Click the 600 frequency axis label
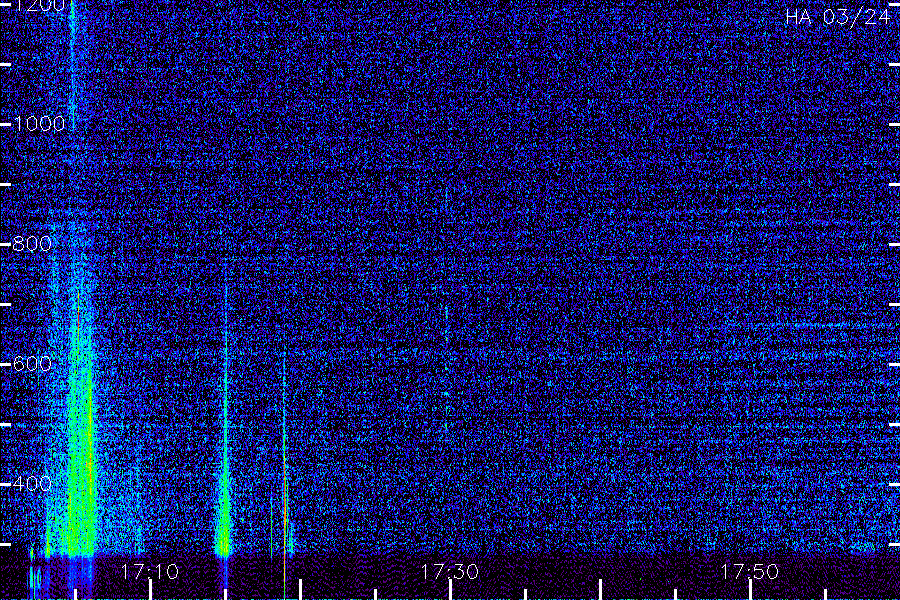The height and width of the screenshot is (600, 900). click(32, 363)
